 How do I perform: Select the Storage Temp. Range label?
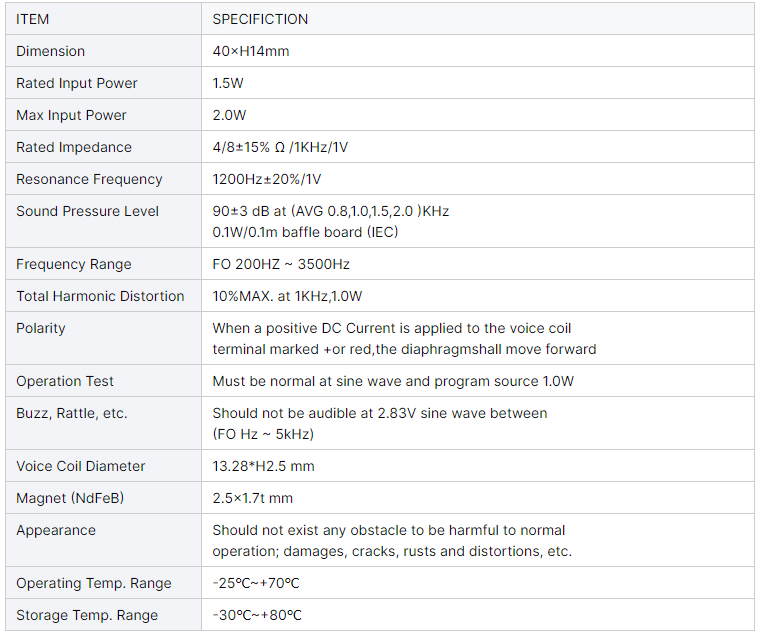87,615
